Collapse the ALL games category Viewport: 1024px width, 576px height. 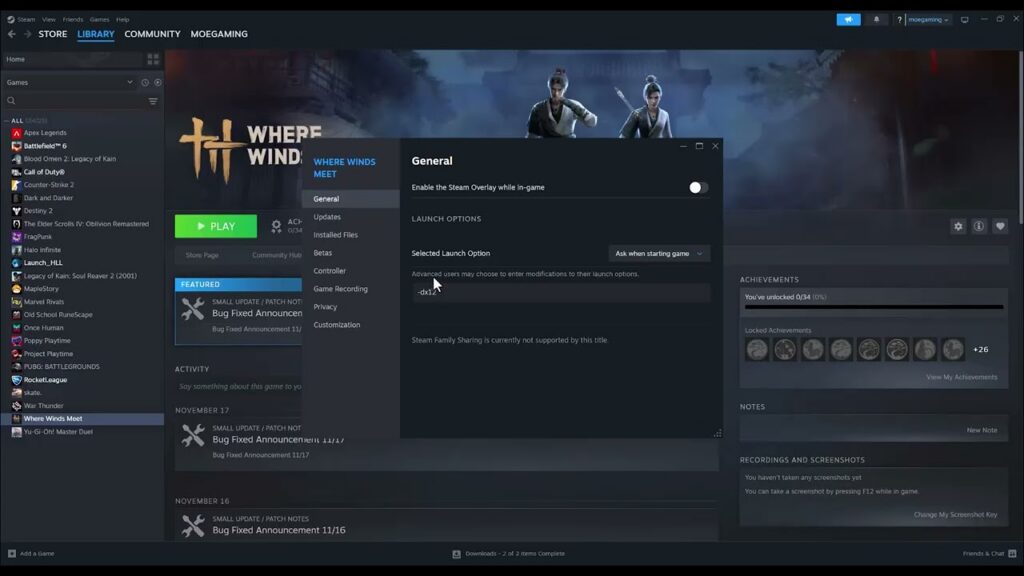coord(7,121)
